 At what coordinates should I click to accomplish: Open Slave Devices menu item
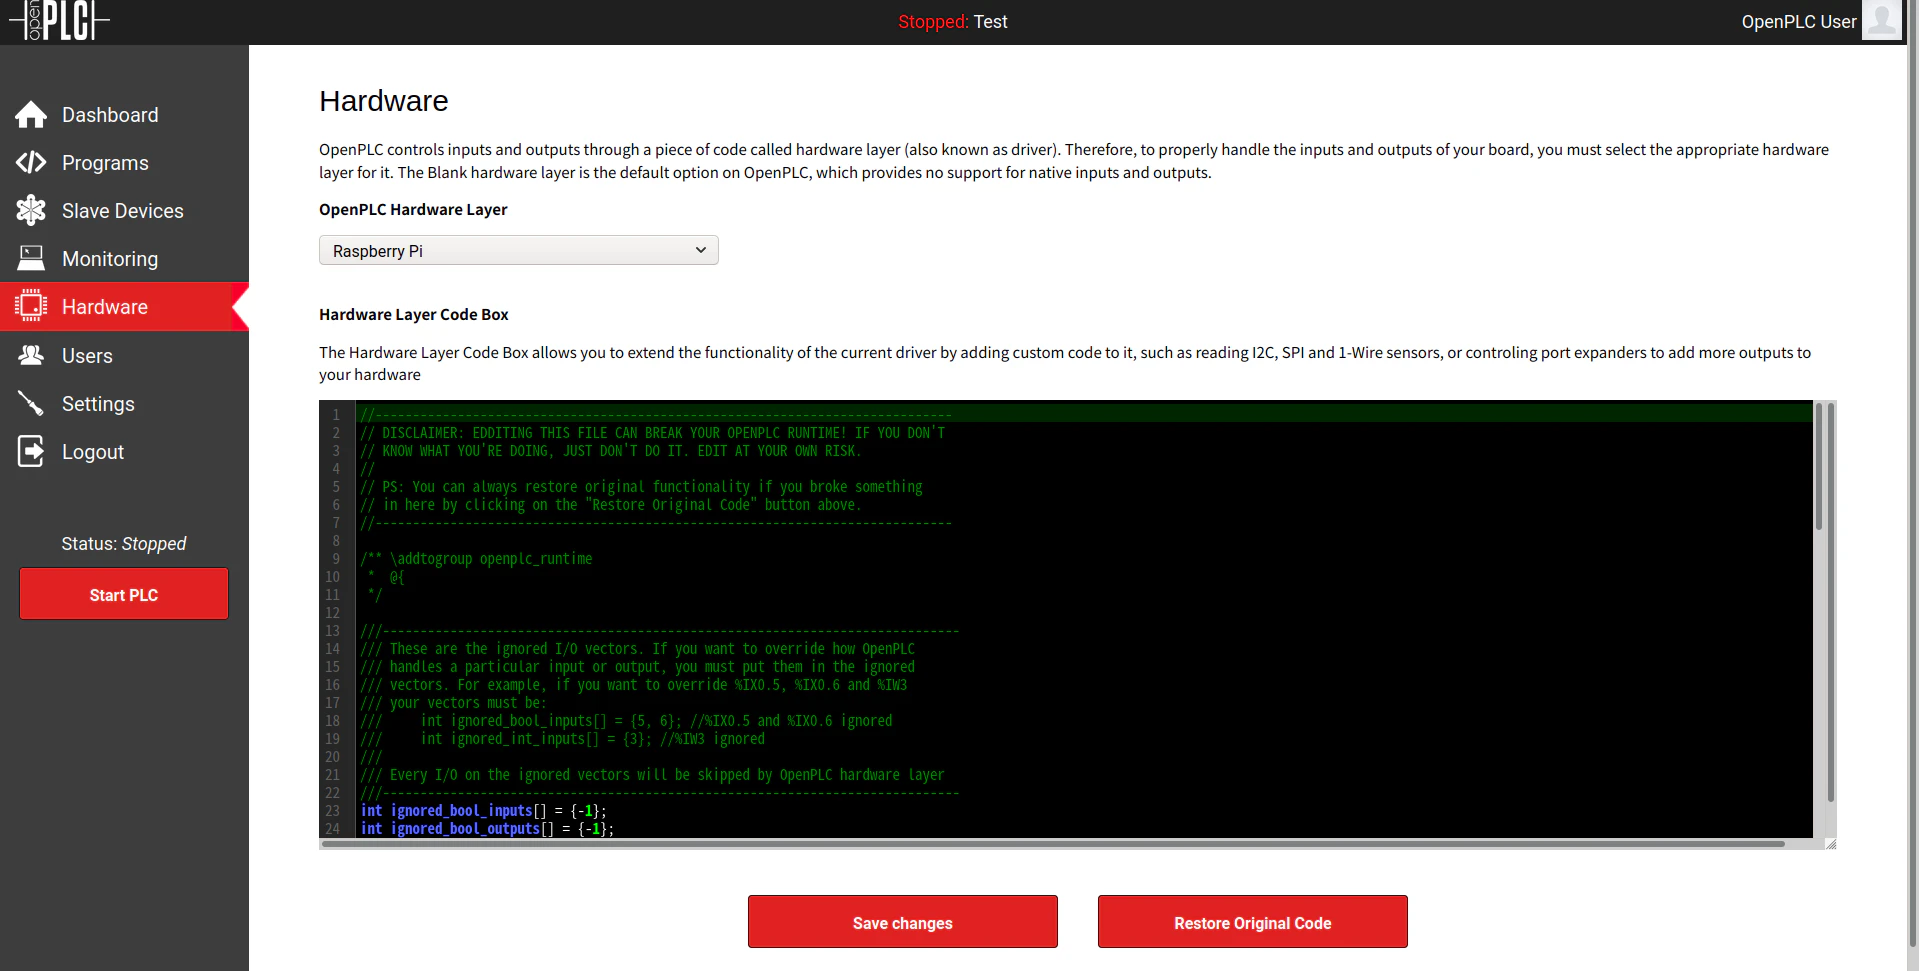pyautogui.click(x=124, y=211)
